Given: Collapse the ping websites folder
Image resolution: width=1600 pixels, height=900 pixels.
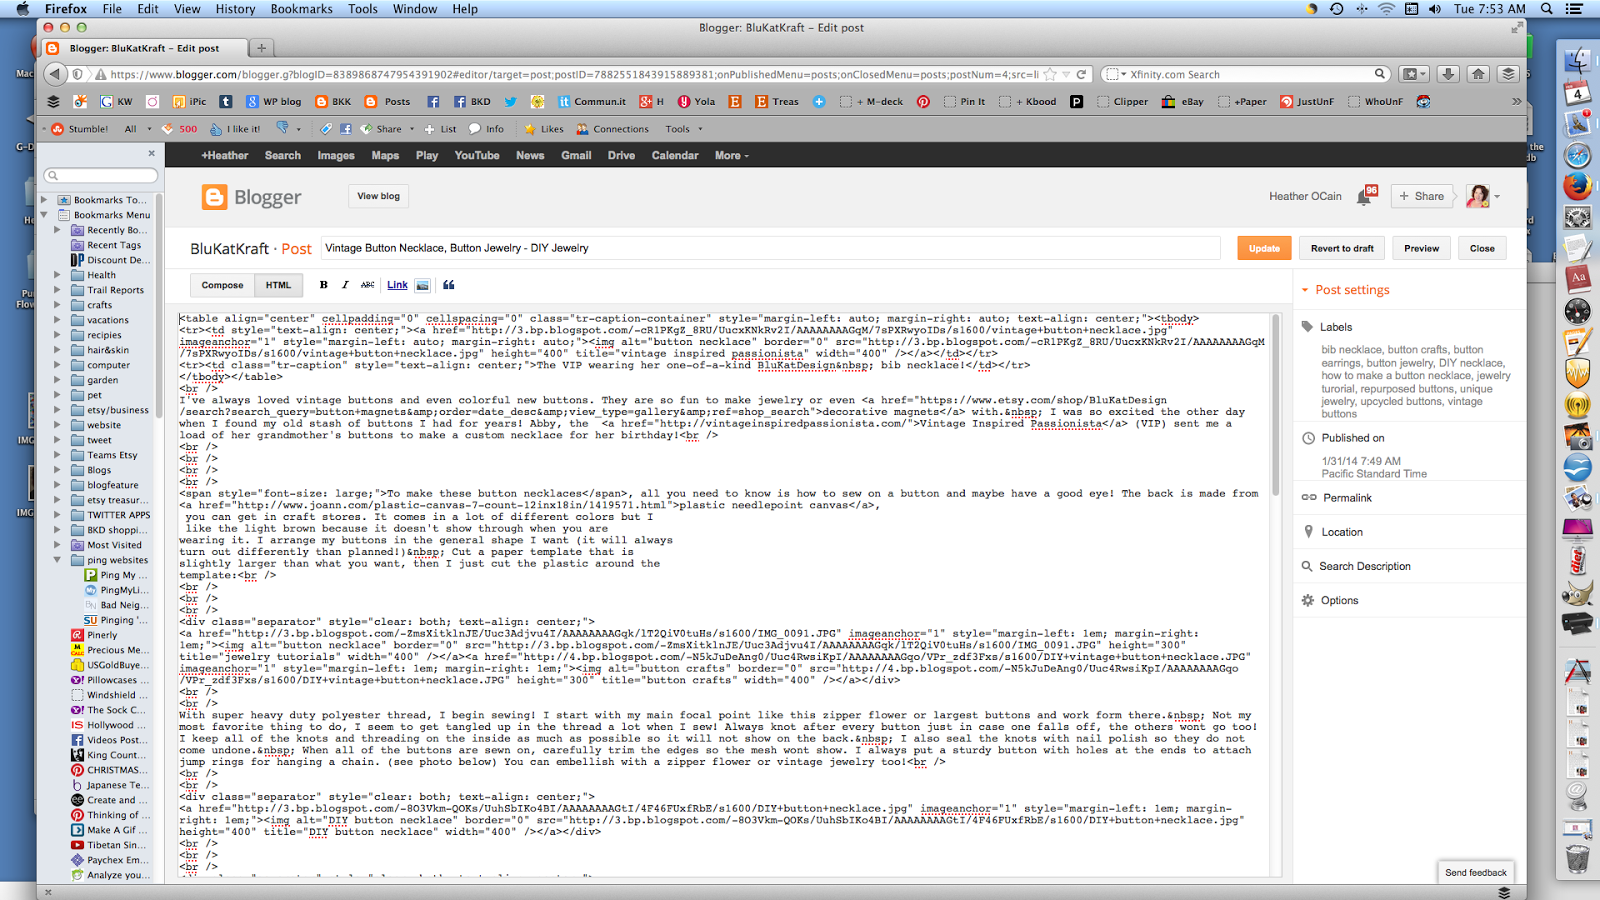Looking at the screenshot, I should pos(57,560).
